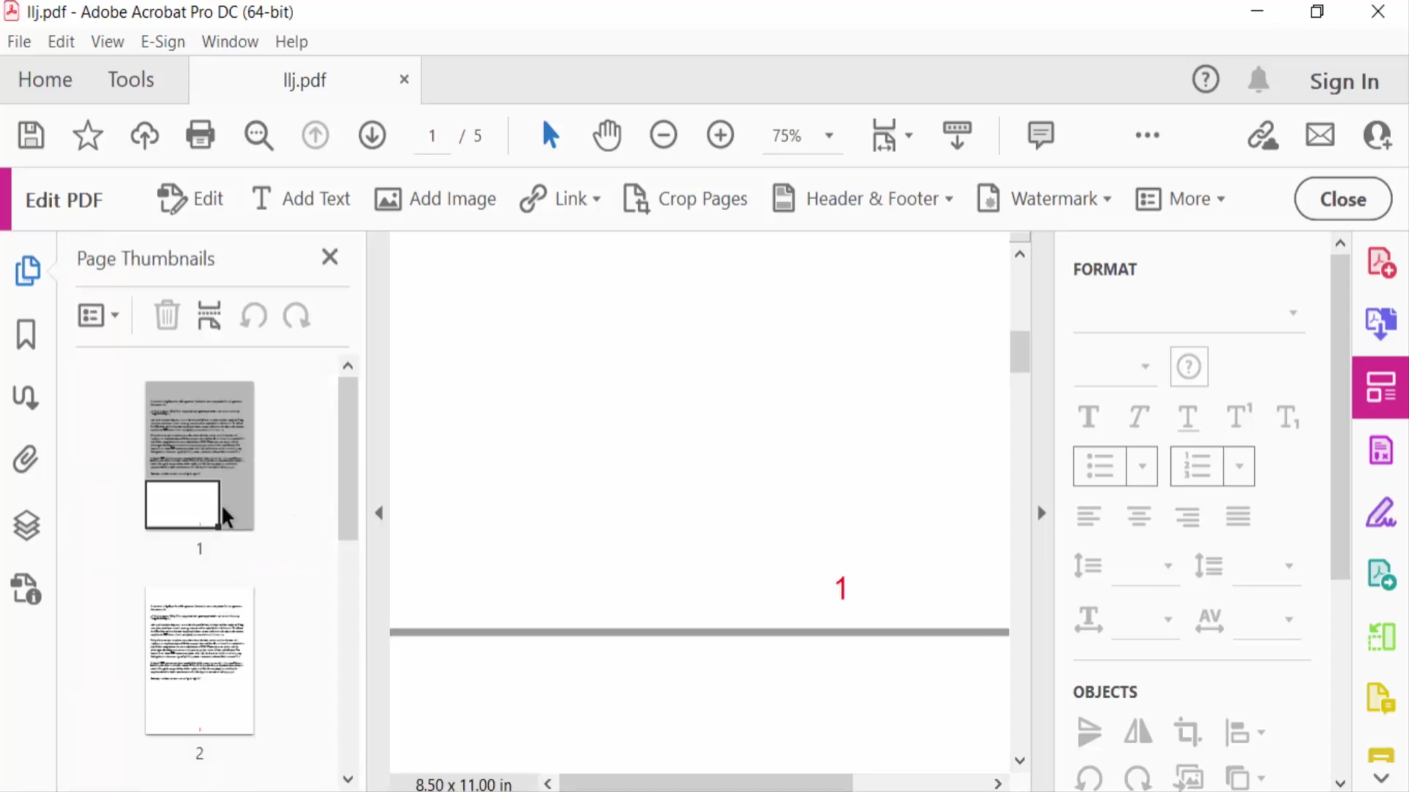Click Close button in Edit PDF toolbar
1409x792 pixels.
click(1342, 199)
